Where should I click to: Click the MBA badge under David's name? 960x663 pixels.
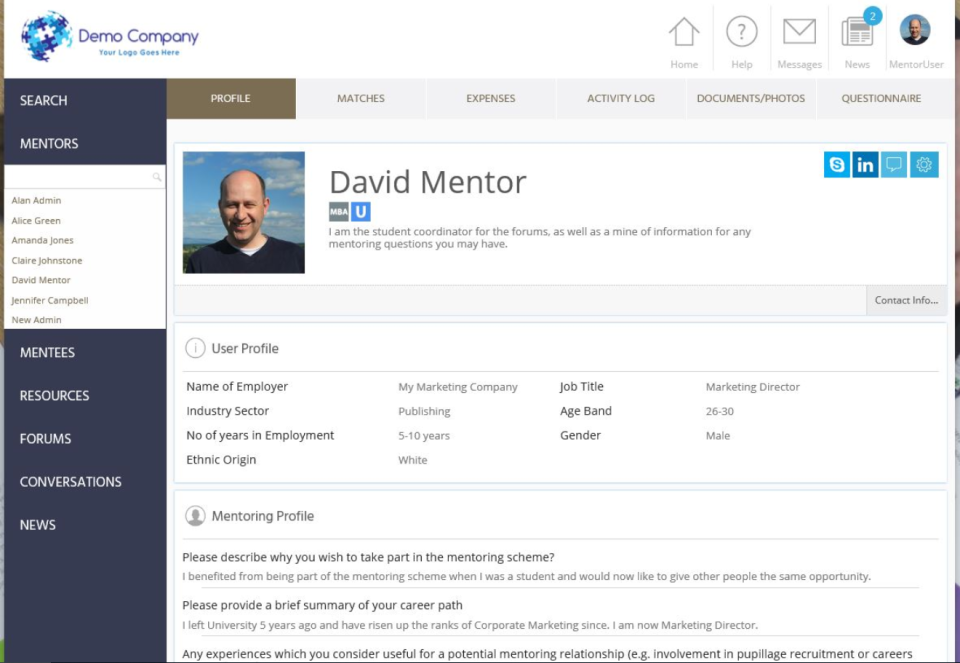point(338,211)
